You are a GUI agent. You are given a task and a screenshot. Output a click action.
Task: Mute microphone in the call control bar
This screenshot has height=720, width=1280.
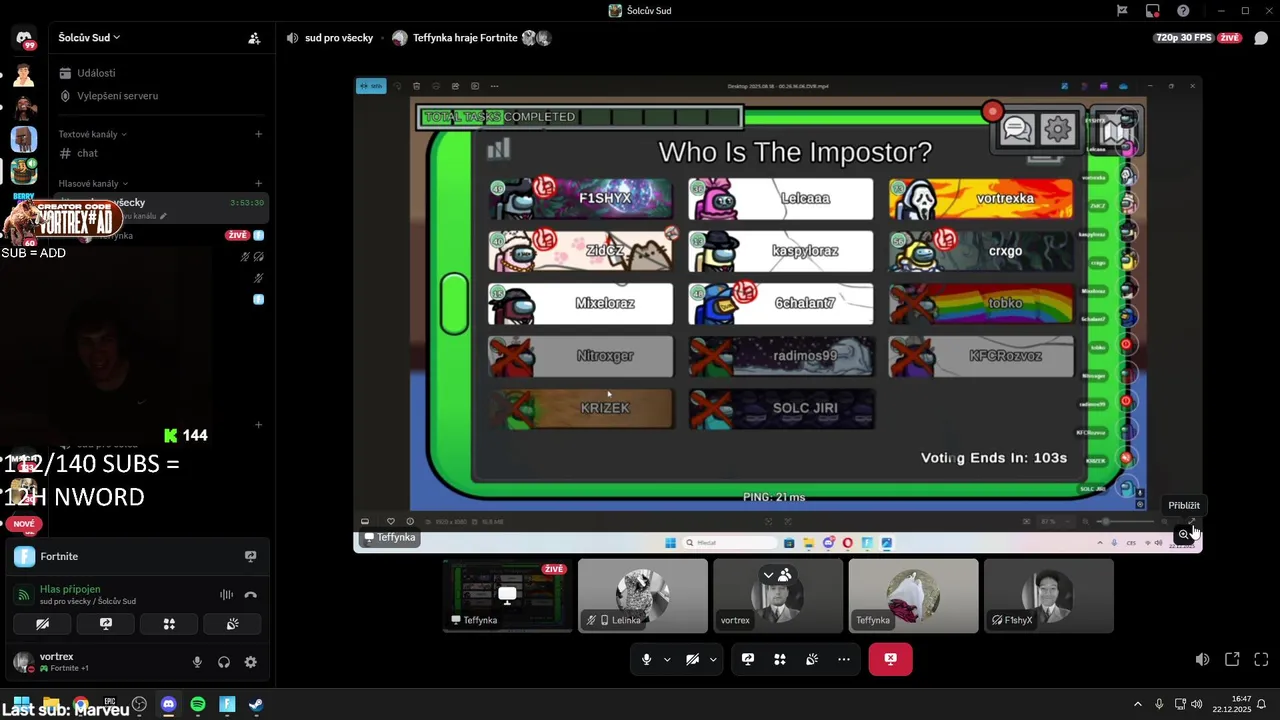(x=647, y=660)
